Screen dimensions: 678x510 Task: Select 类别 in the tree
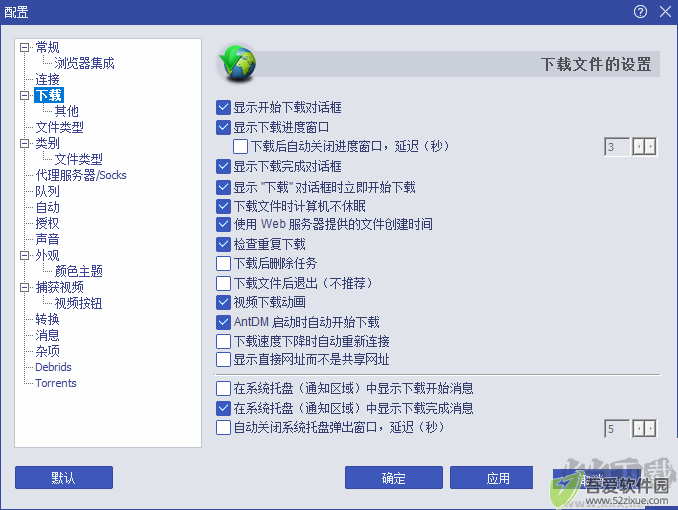[47, 143]
